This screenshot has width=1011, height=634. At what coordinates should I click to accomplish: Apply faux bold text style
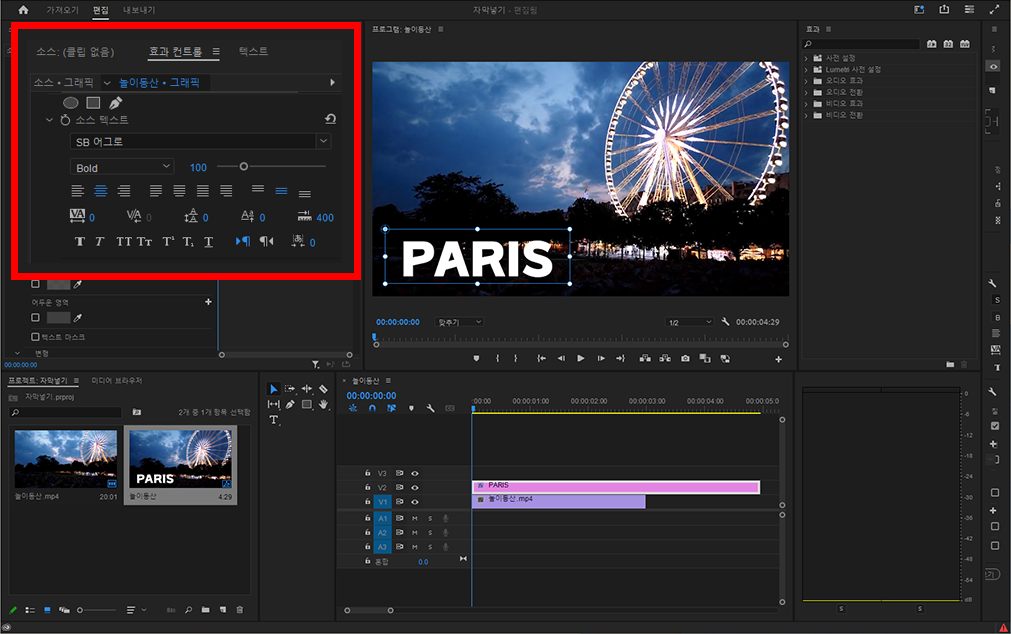[80, 242]
